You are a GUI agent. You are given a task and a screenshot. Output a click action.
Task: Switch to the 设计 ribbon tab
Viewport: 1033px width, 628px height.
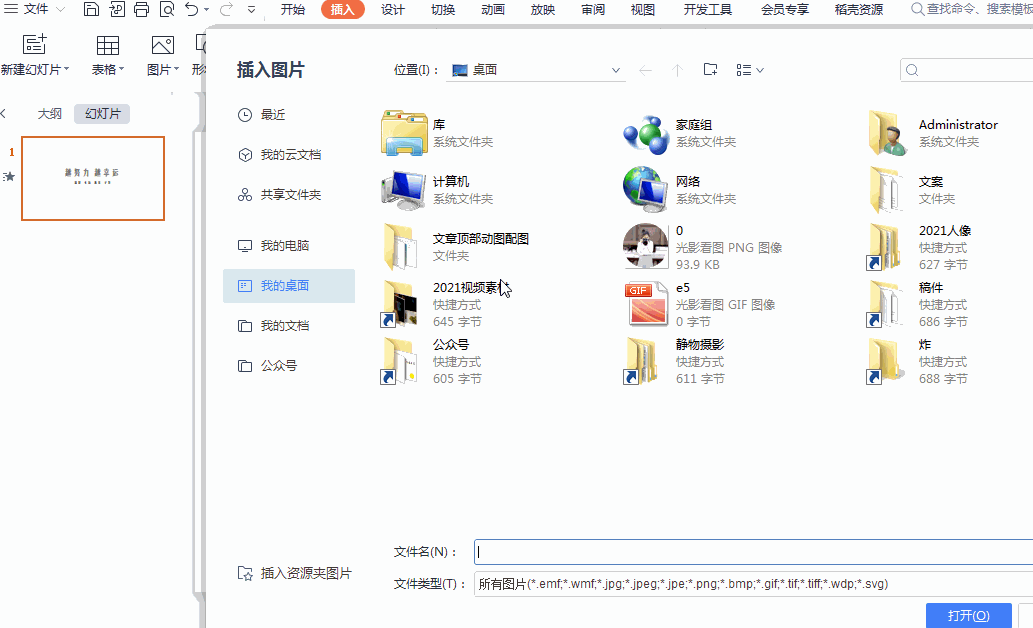click(393, 10)
